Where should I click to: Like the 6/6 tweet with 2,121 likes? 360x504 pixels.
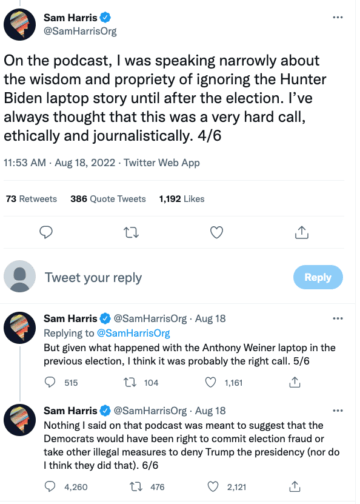coord(213,487)
